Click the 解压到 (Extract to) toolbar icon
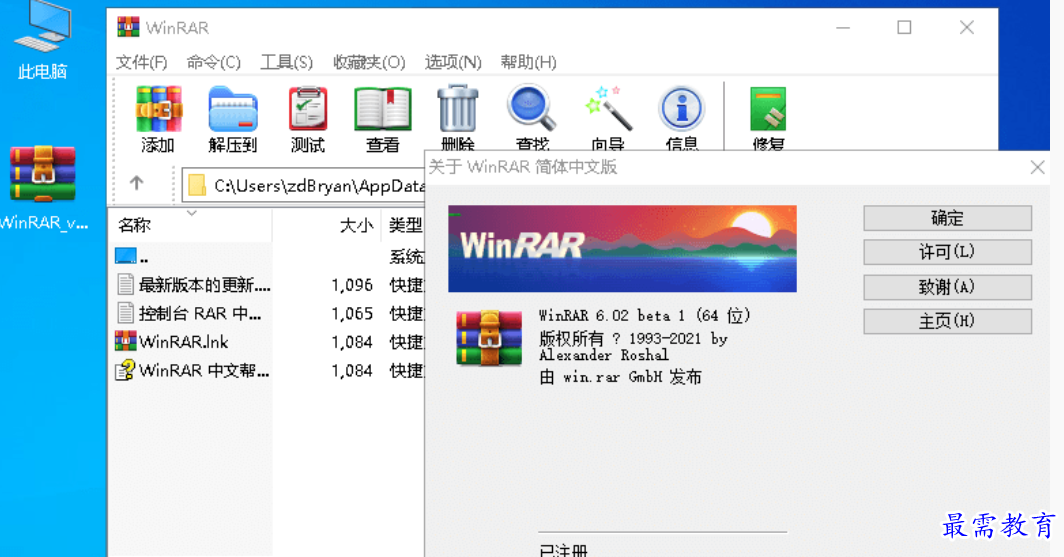The image size is (1064, 557). [x=233, y=109]
